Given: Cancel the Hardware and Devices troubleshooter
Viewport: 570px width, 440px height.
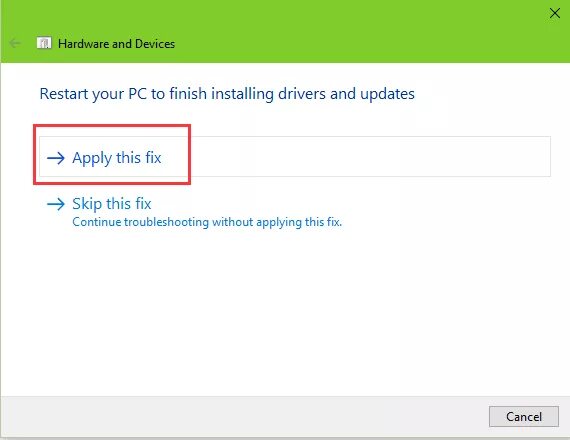Looking at the screenshot, I should tap(524, 416).
